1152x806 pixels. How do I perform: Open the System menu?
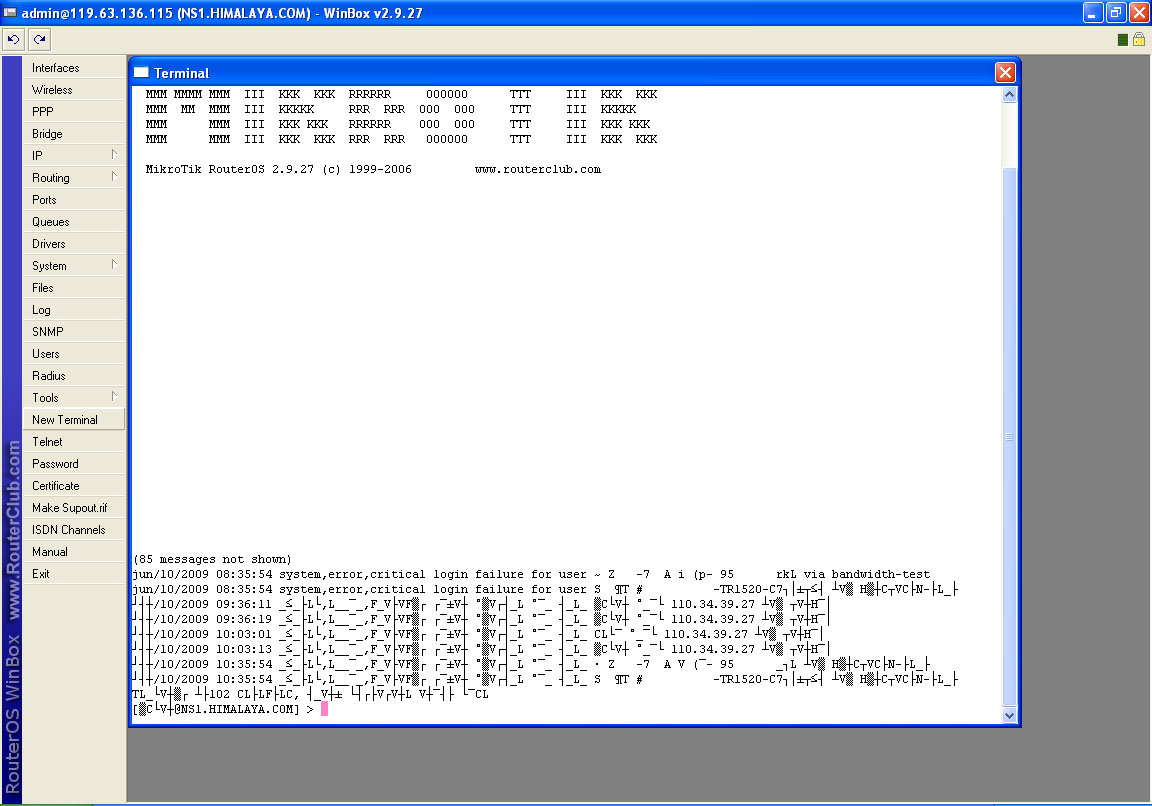[x=74, y=266]
